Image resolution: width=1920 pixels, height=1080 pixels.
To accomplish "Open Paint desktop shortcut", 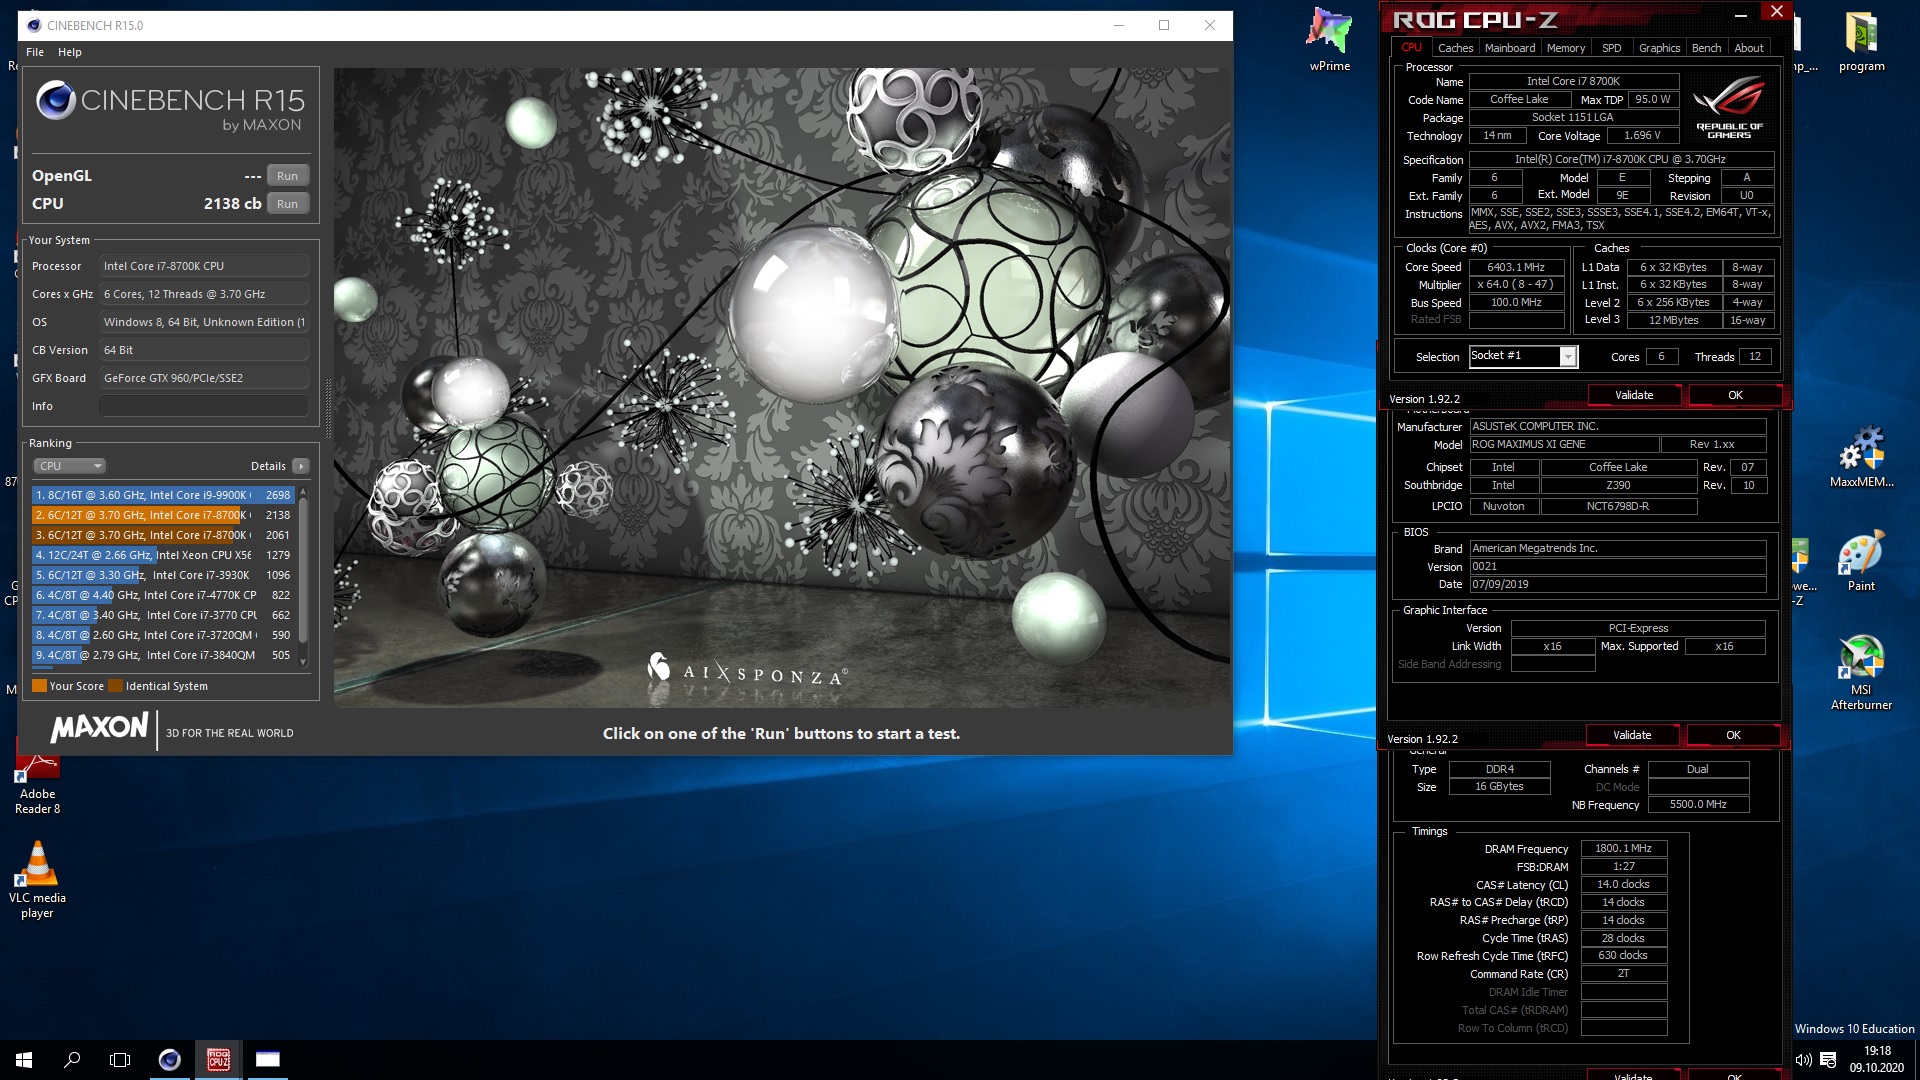I will [x=1861, y=561].
